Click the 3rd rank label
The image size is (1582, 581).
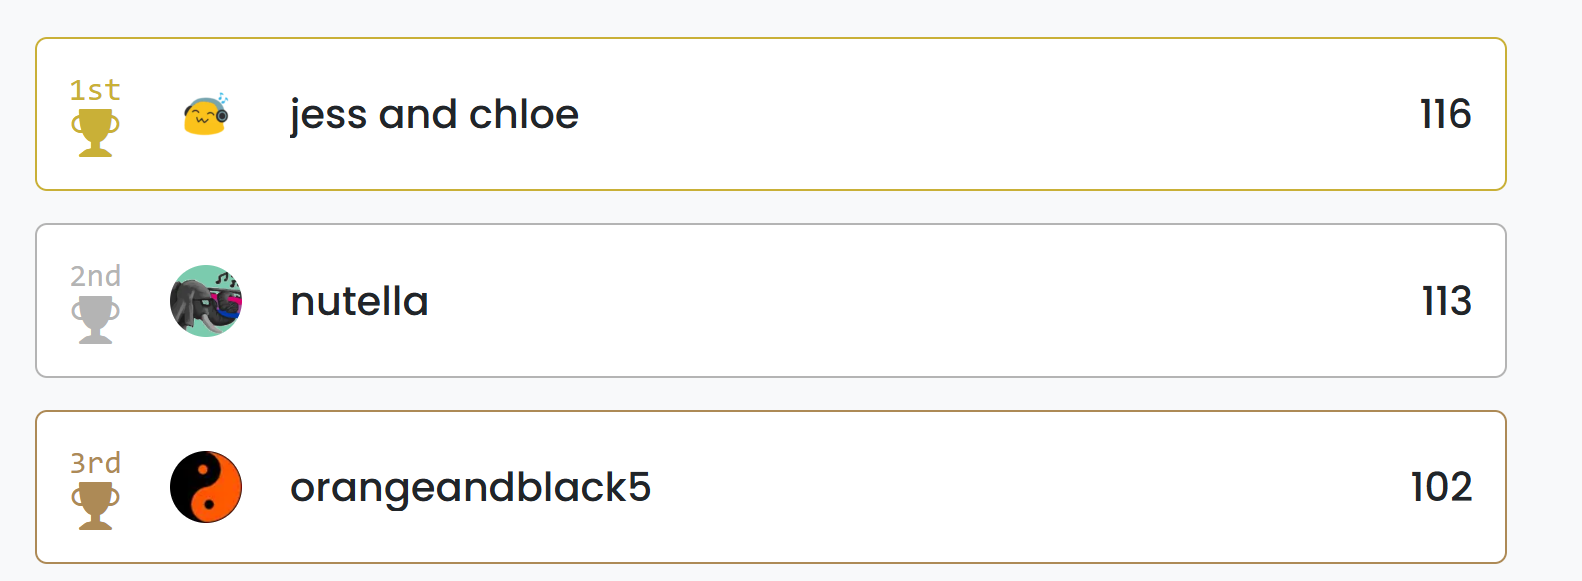point(95,463)
